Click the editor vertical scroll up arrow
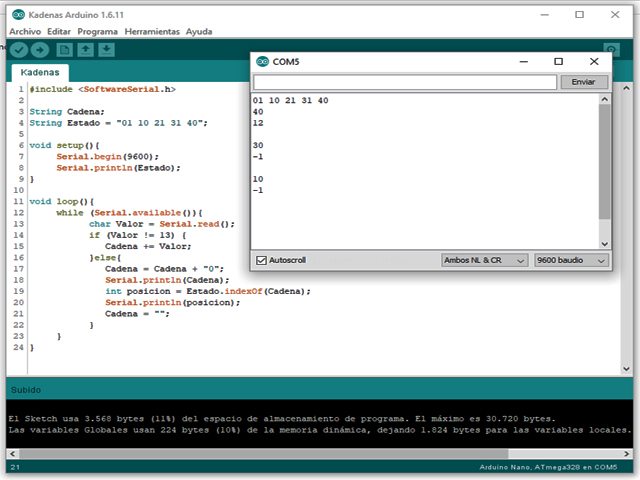The width and height of the screenshot is (640, 480). tap(627, 88)
